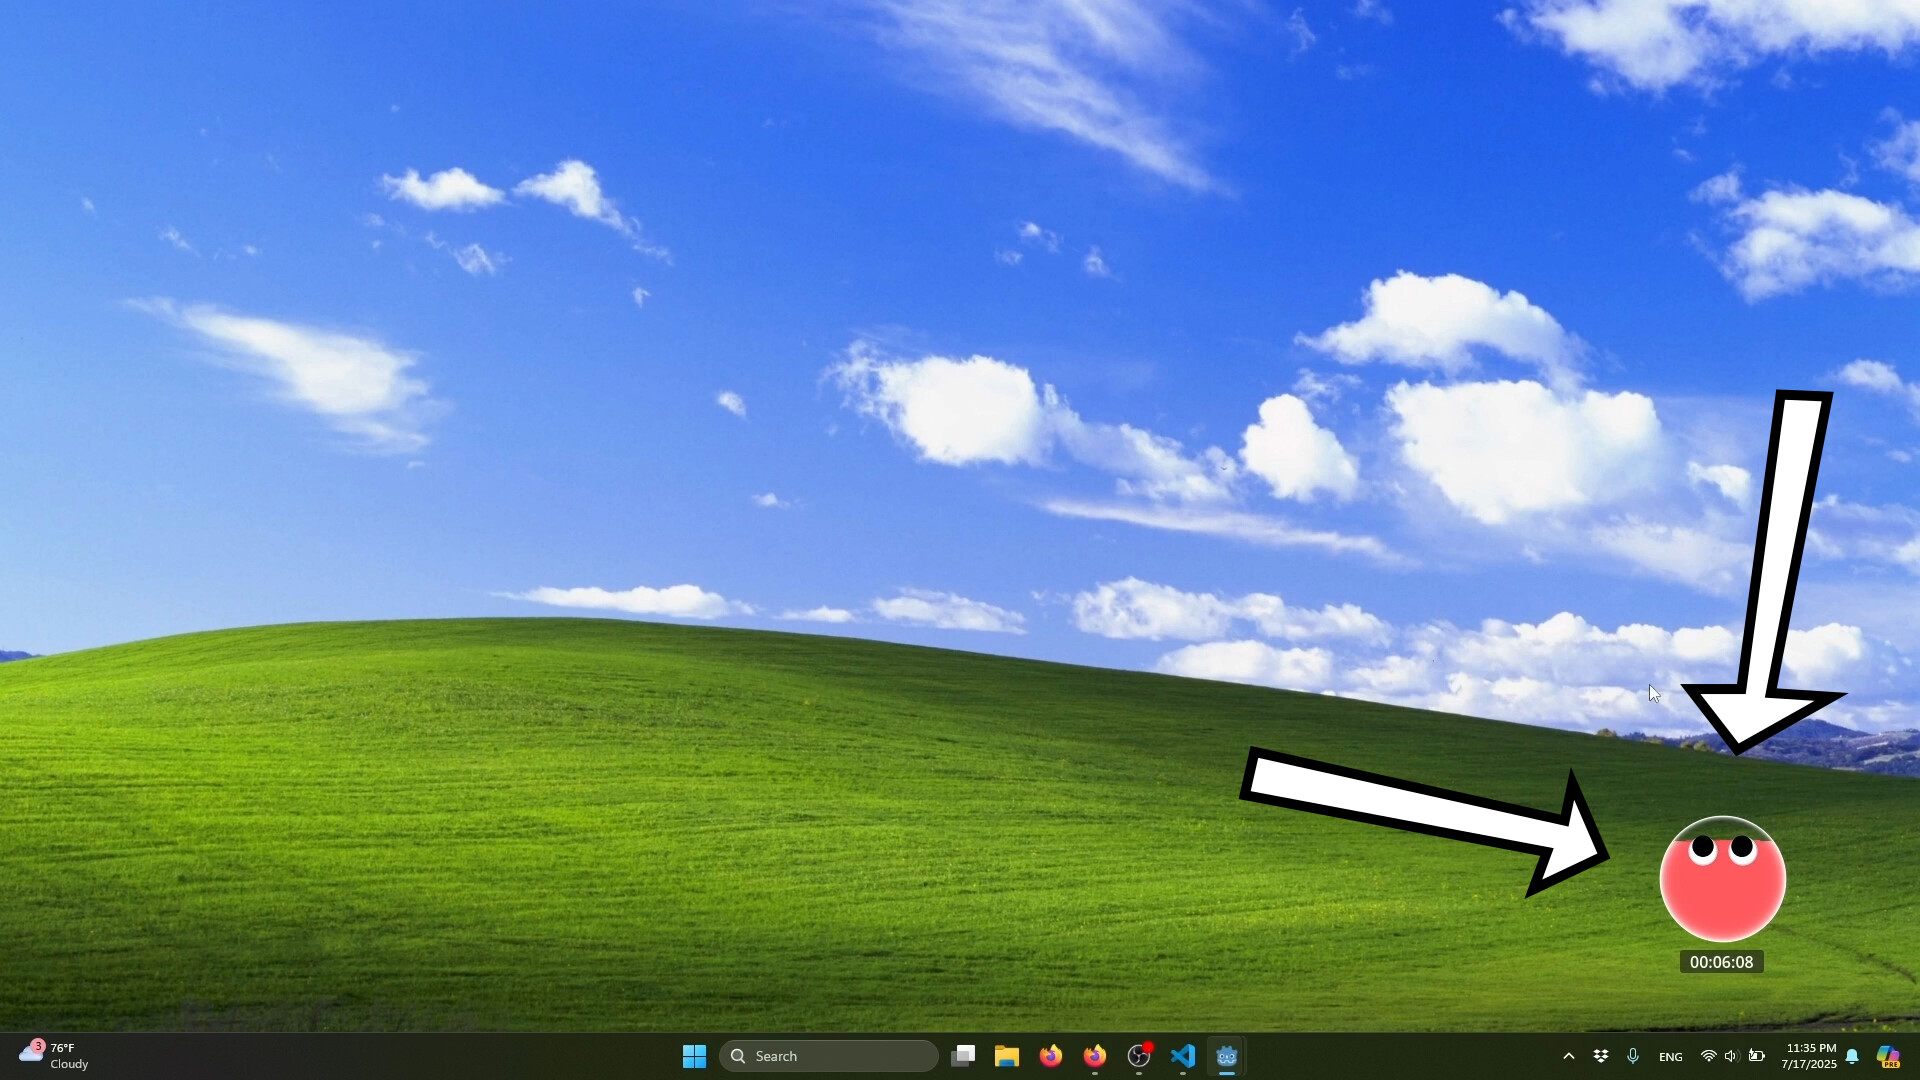Open the ENG language switcher
Image resolution: width=1920 pixels, height=1080 pixels.
1671,1055
